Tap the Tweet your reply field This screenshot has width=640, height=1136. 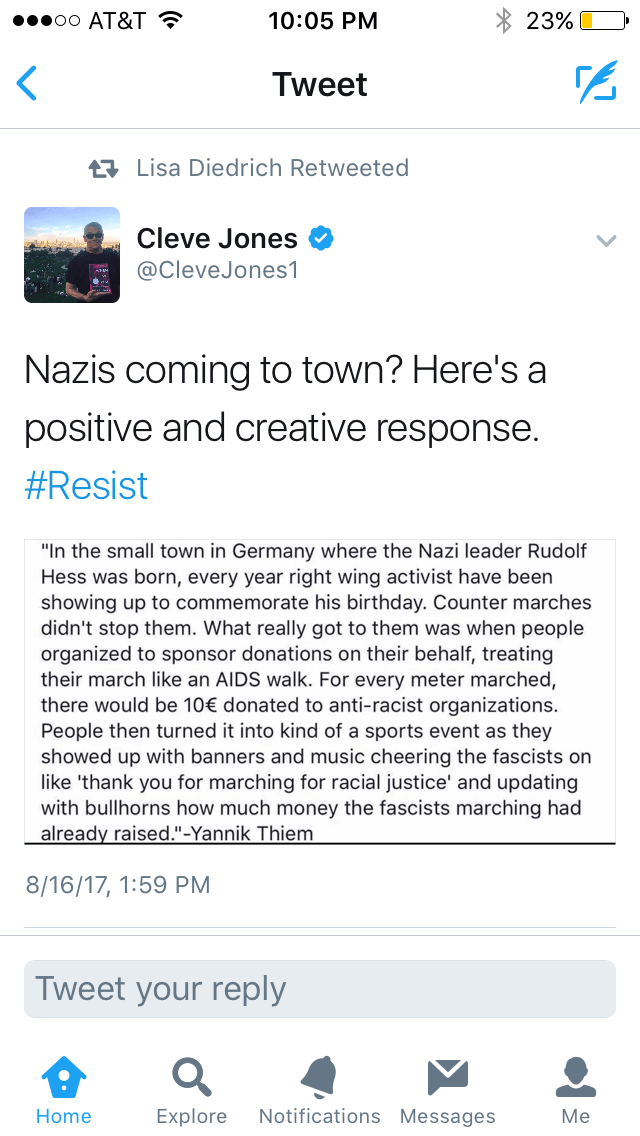click(320, 989)
